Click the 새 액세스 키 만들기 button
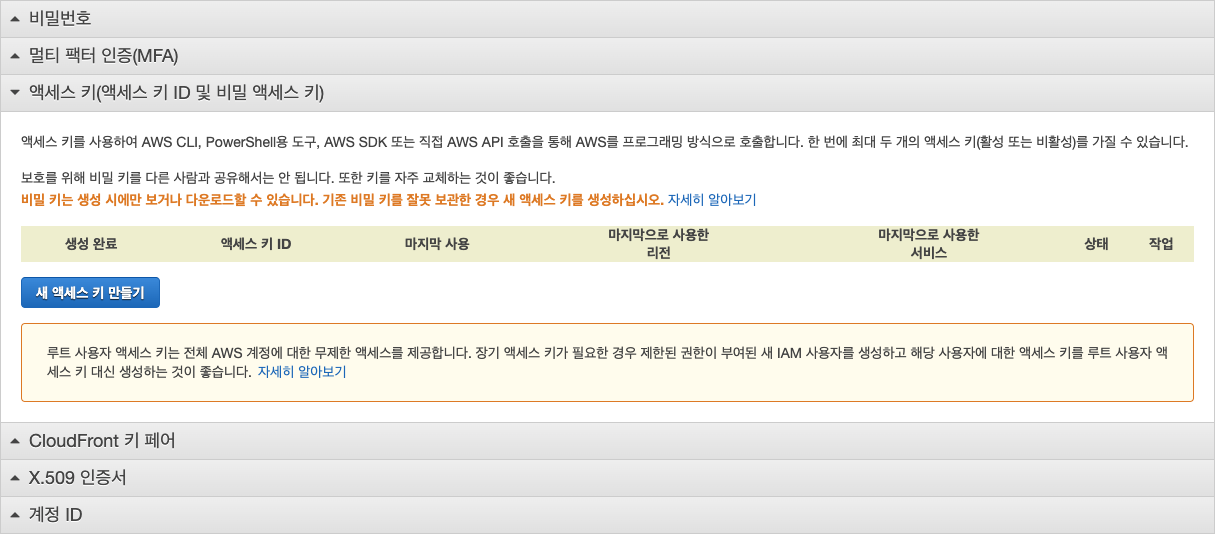The image size is (1215, 534). (90, 292)
